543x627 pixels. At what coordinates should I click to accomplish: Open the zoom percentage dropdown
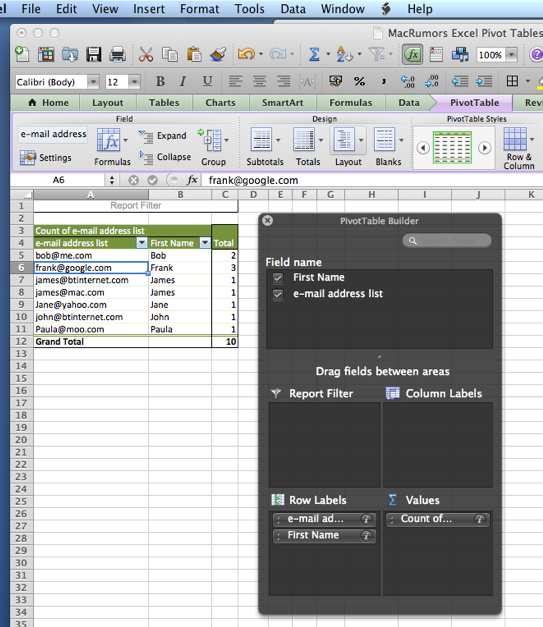coord(511,55)
